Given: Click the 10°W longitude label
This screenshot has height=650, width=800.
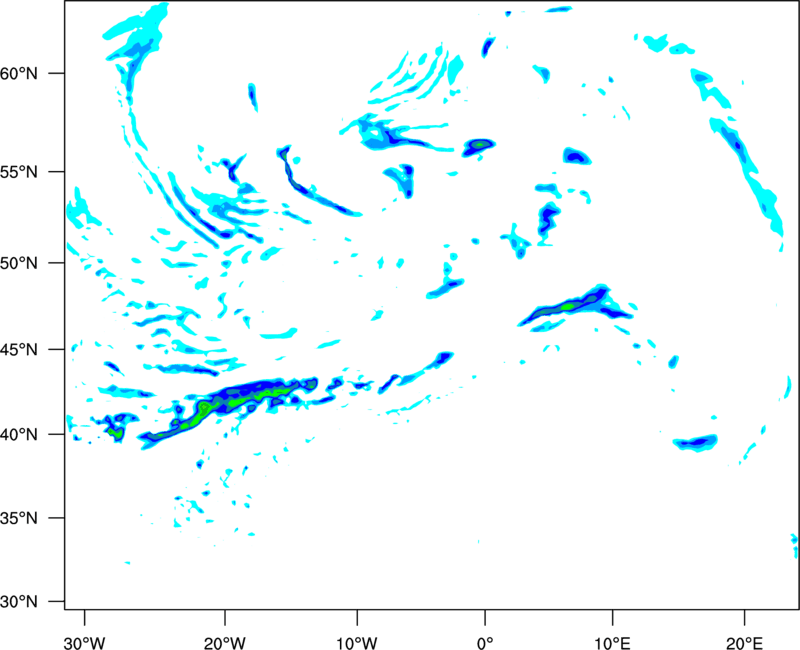Looking at the screenshot, I should point(357,643).
